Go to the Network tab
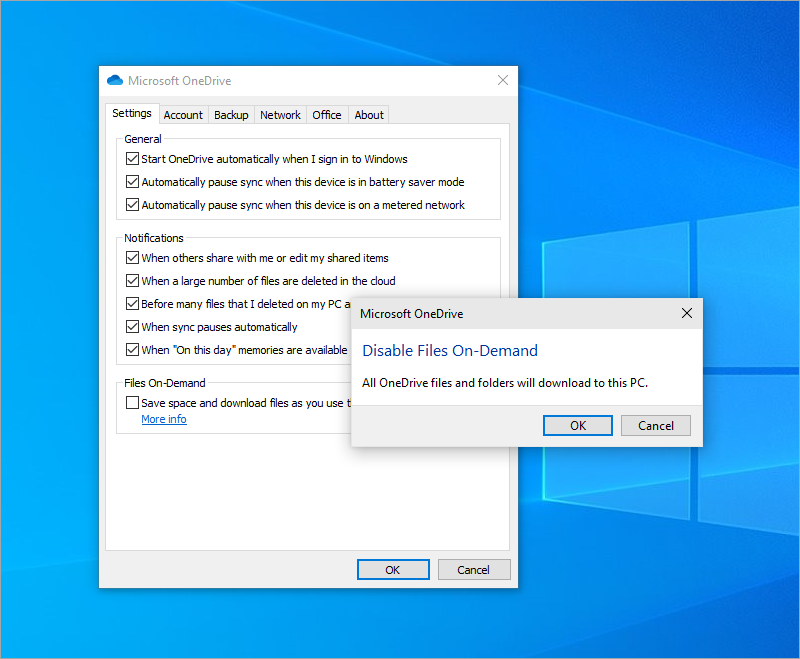 point(280,115)
